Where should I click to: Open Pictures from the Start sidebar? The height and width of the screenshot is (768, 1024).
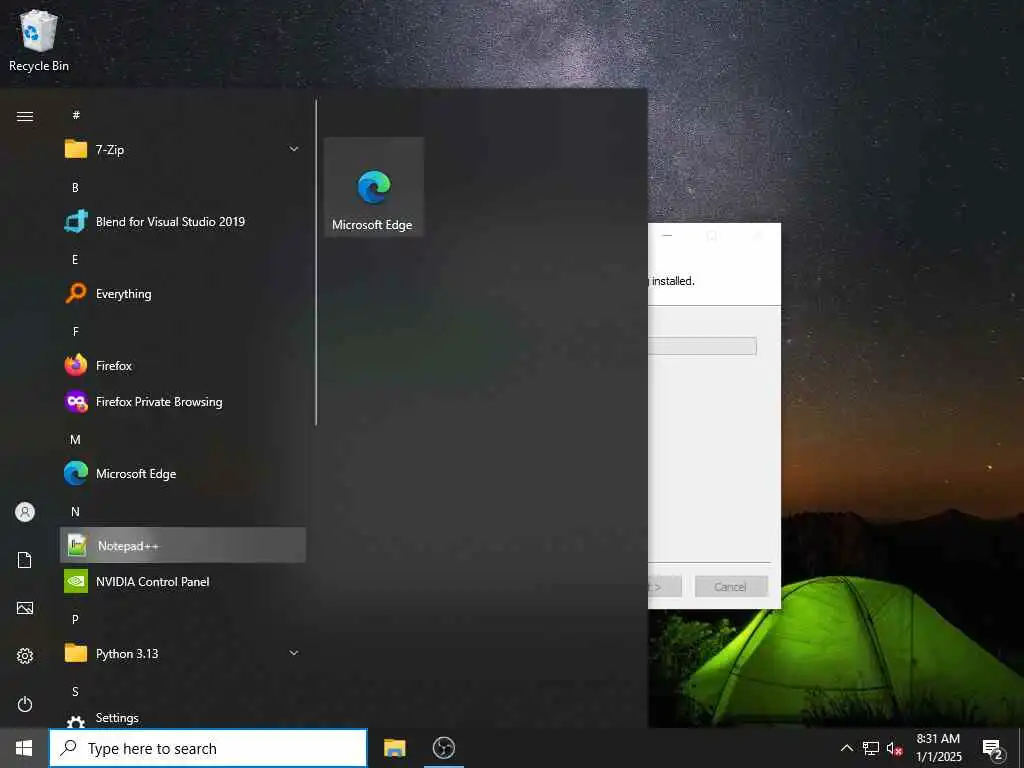[25, 608]
